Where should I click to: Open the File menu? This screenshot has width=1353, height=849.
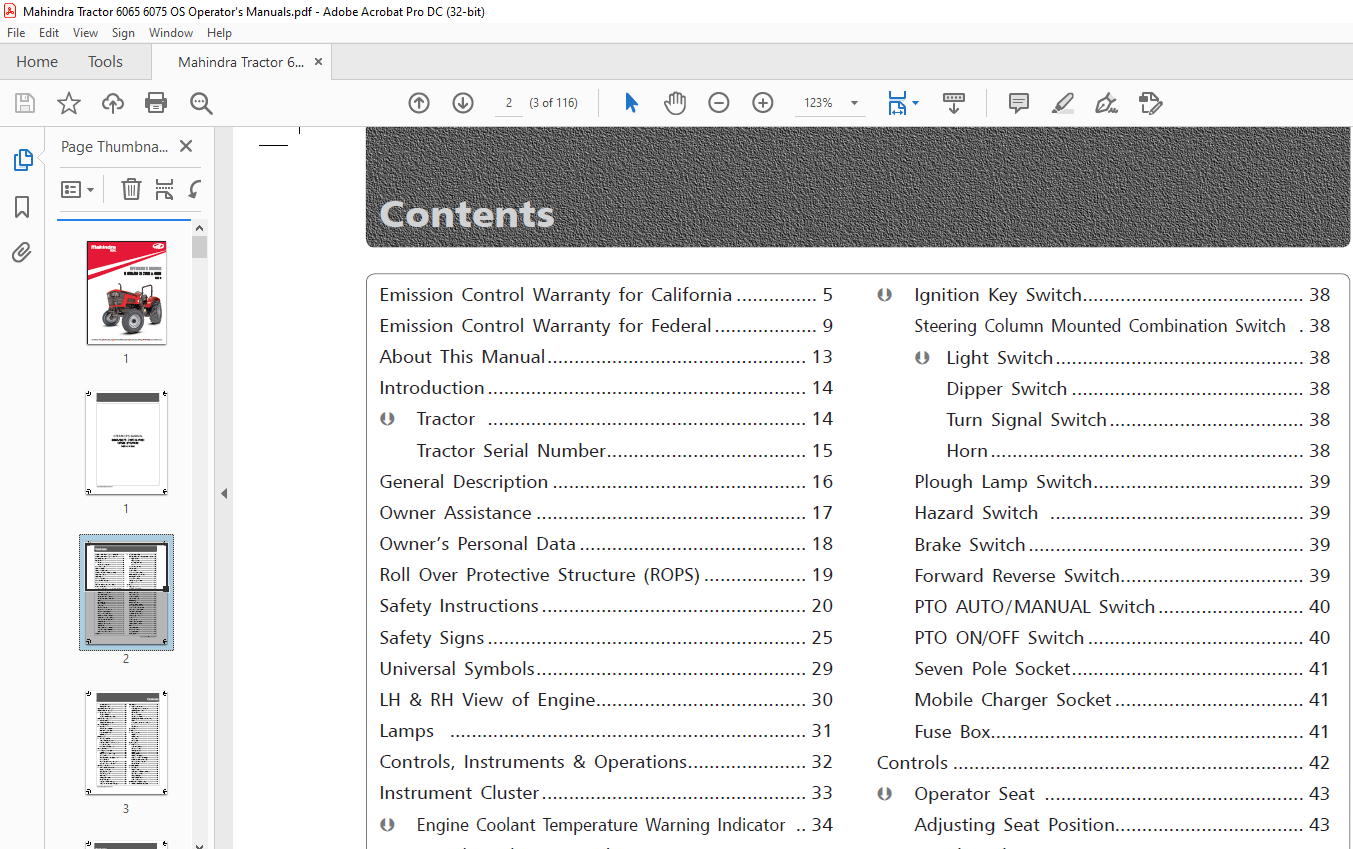coord(16,33)
